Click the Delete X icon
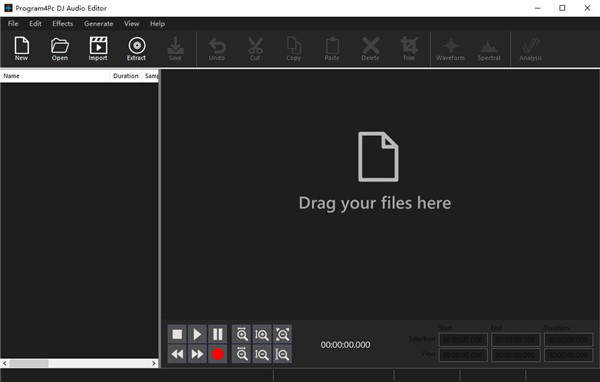Image resolution: width=600 pixels, height=382 pixels. [x=370, y=48]
